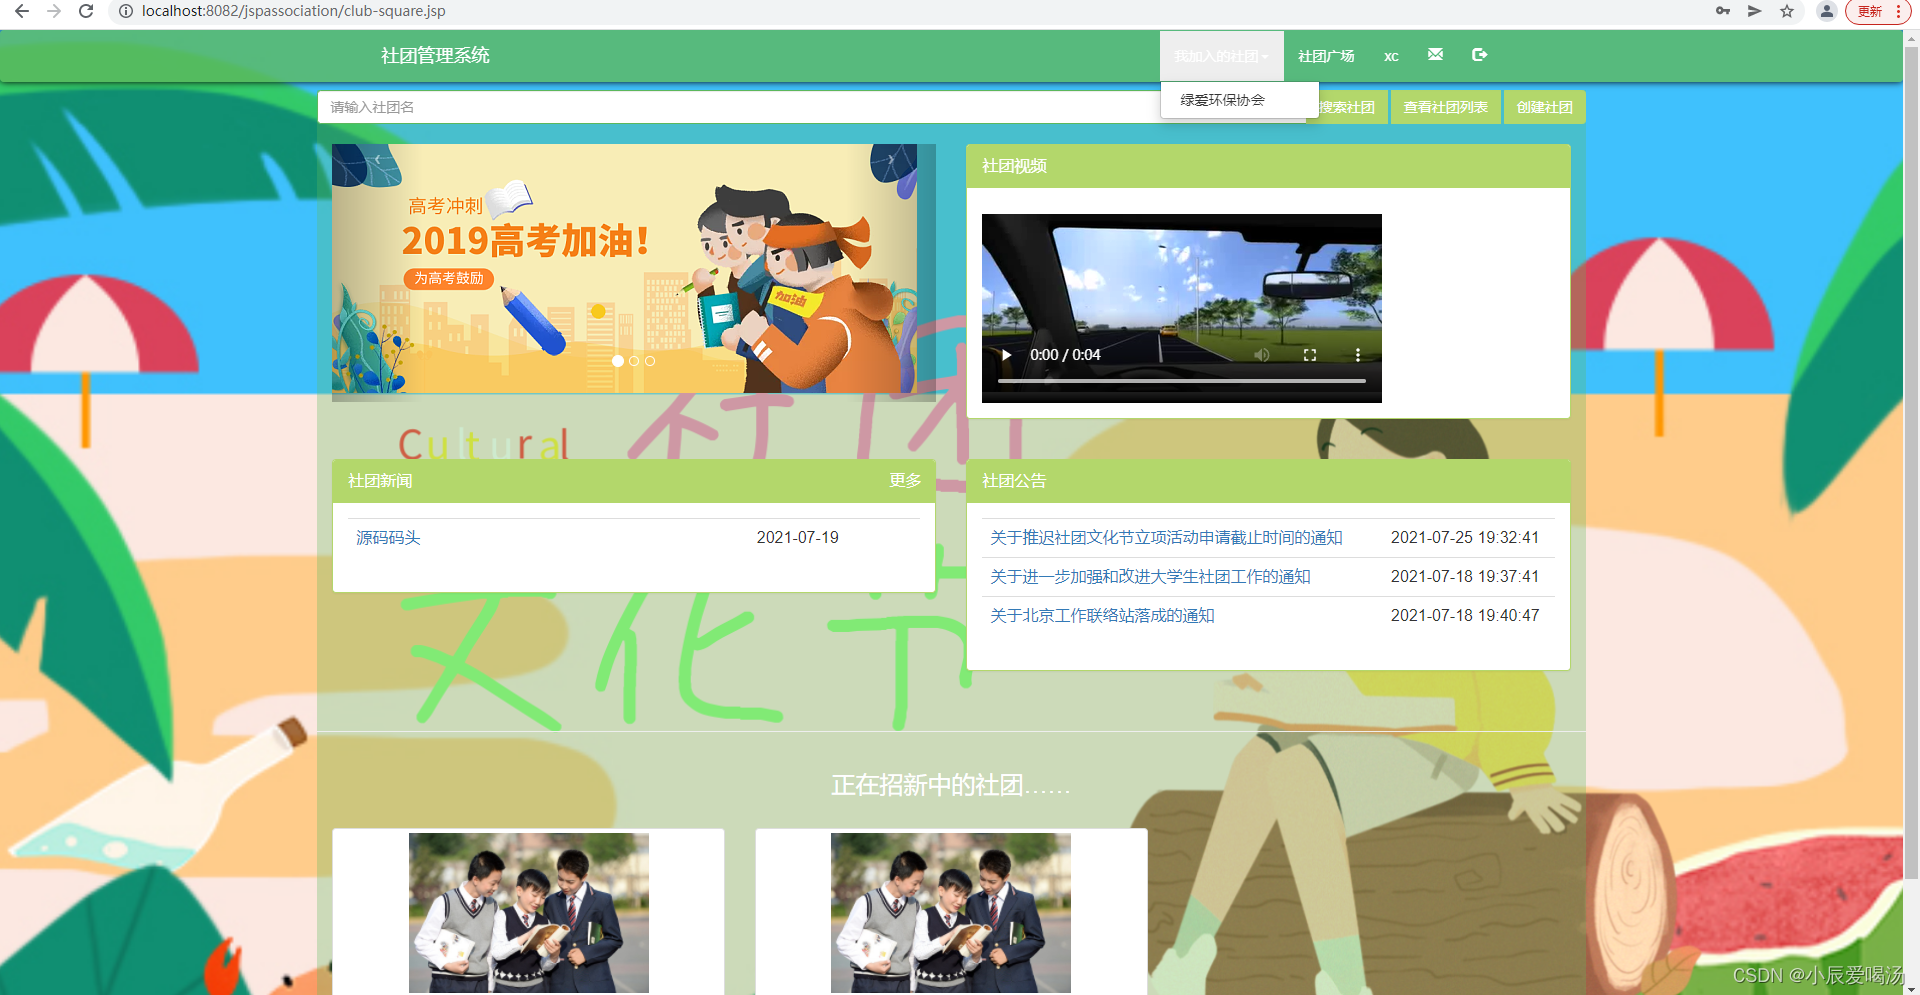Click the 正在招新中的社团 section heading
The width and height of the screenshot is (1920, 995).
pyautogui.click(x=951, y=785)
